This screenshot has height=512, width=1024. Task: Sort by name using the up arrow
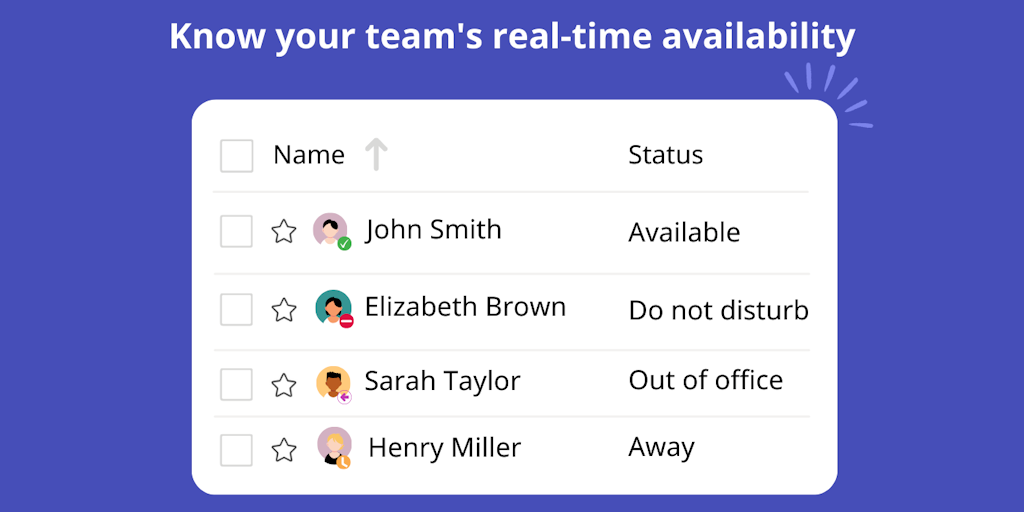point(376,155)
